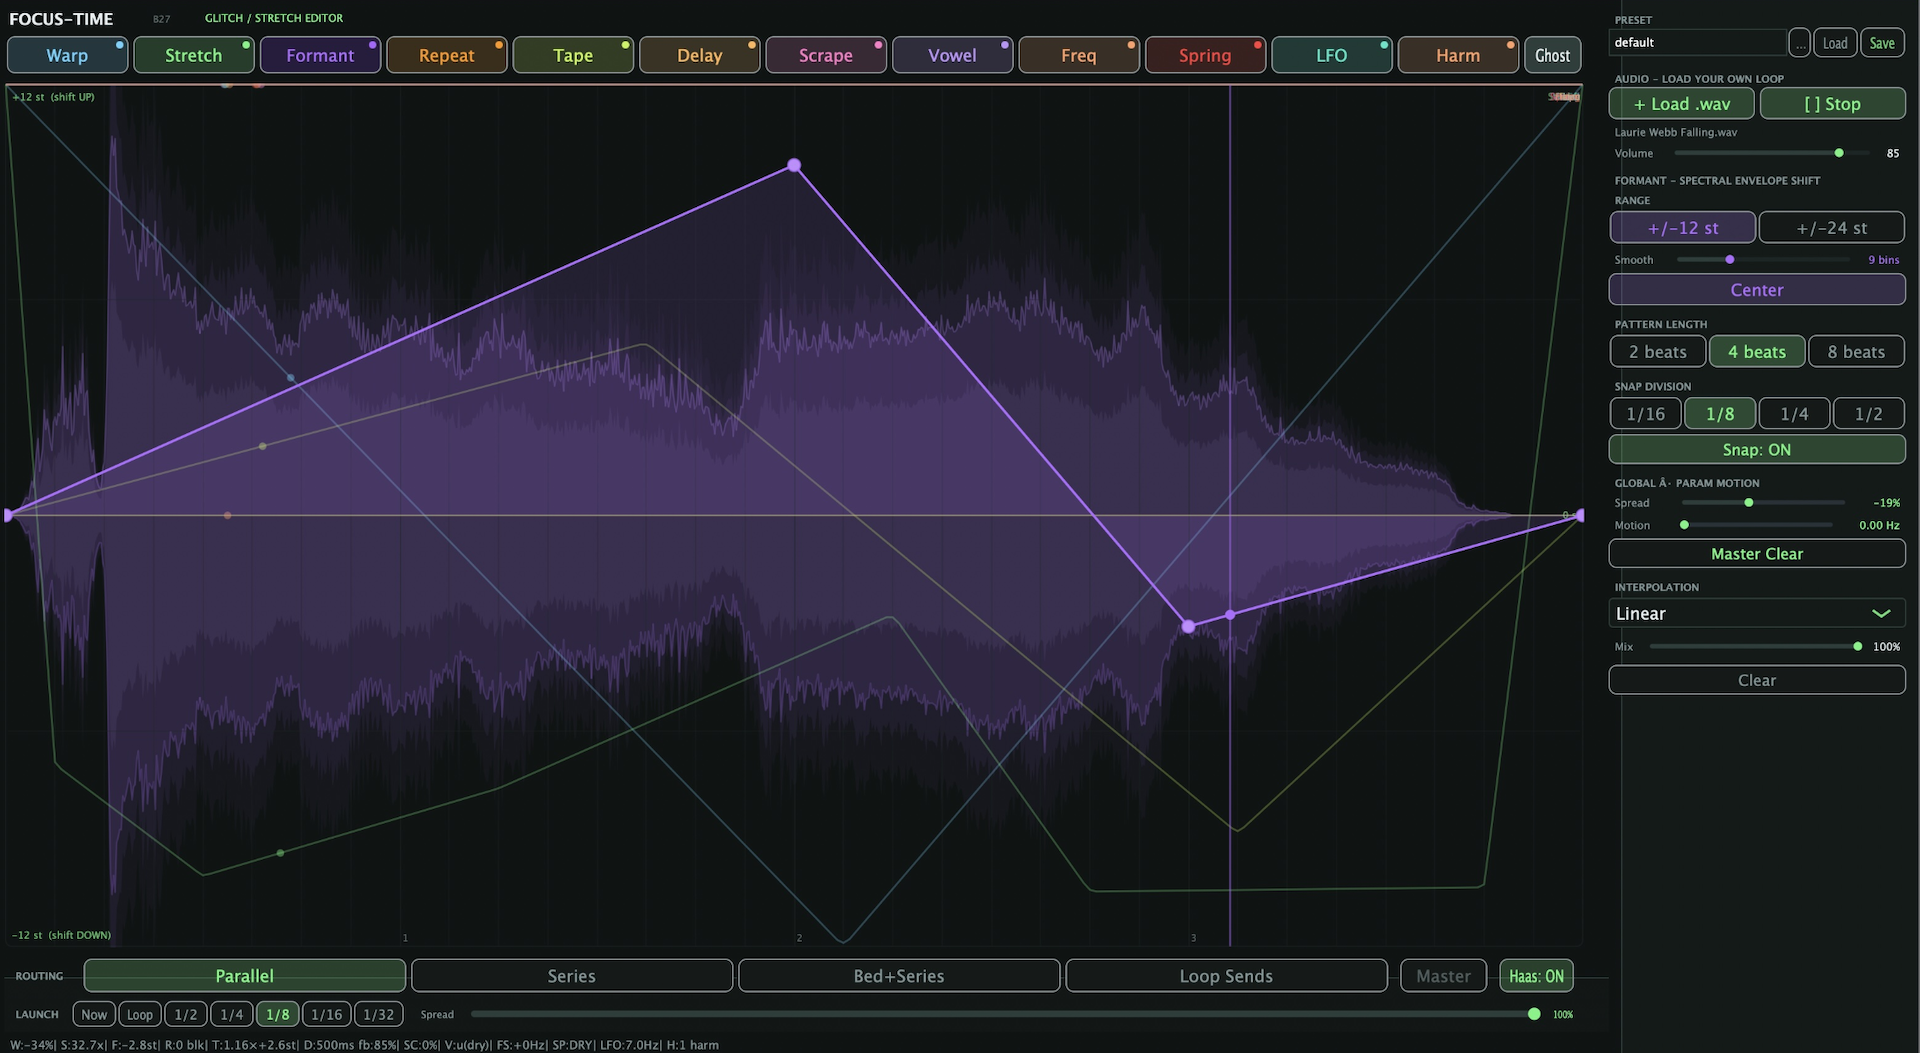Open the Scrape effect tab
The width and height of the screenshot is (1920, 1053).
tap(826, 55)
